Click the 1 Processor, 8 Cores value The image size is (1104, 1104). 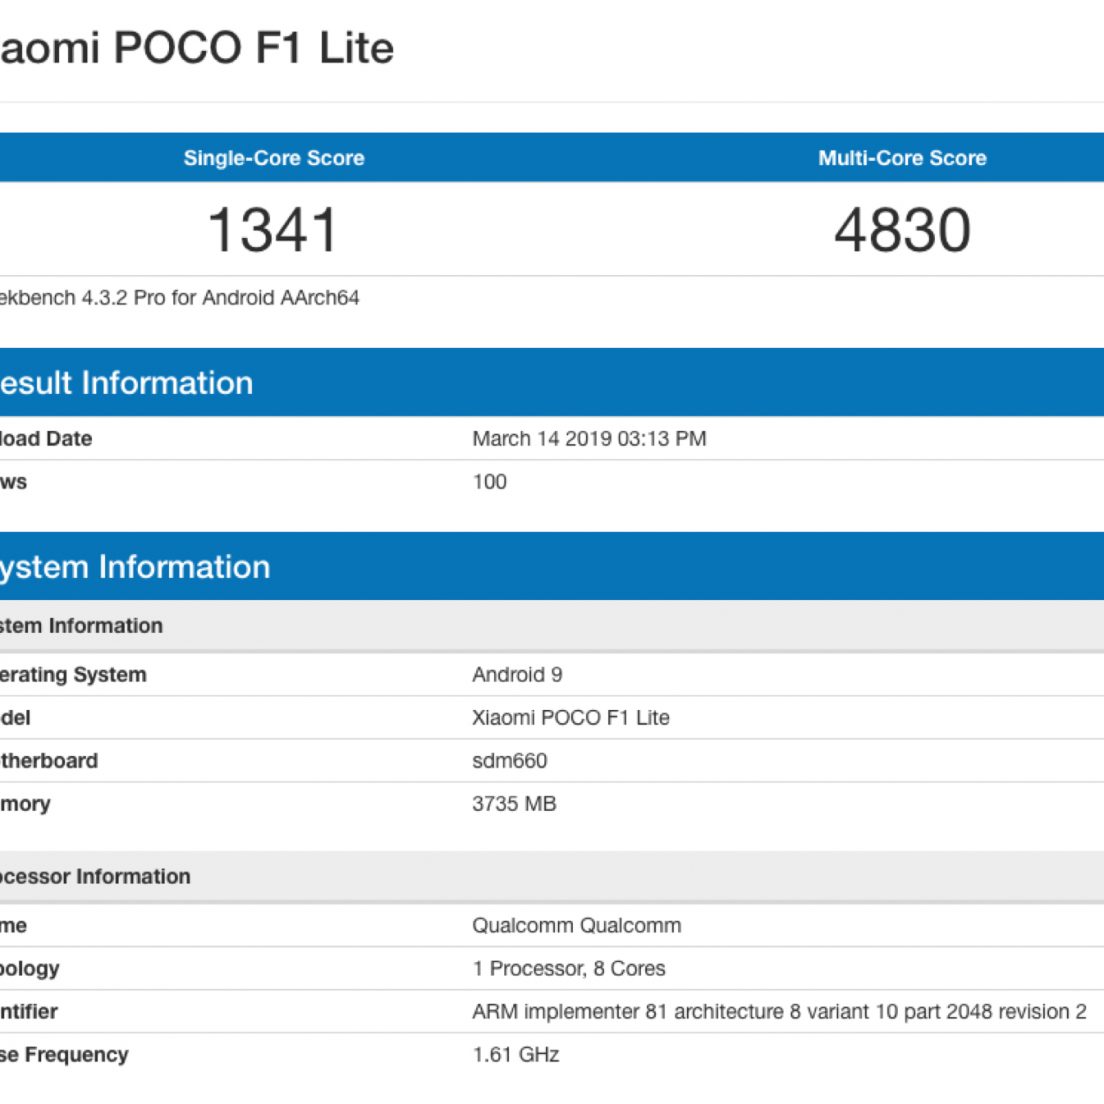(569, 969)
